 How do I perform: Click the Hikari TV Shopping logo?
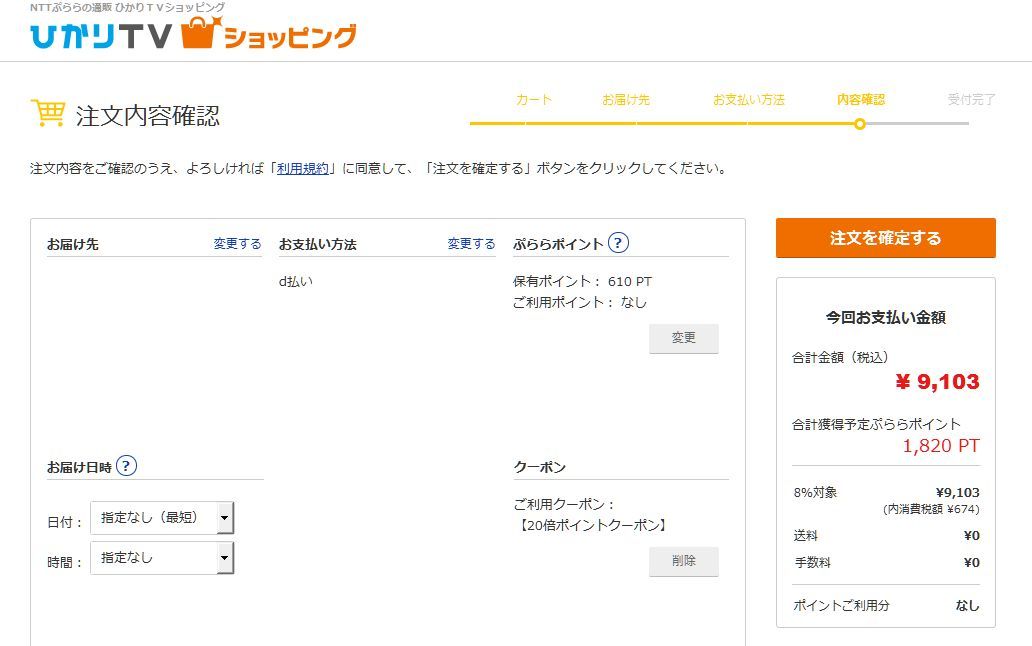pyautogui.click(x=192, y=35)
